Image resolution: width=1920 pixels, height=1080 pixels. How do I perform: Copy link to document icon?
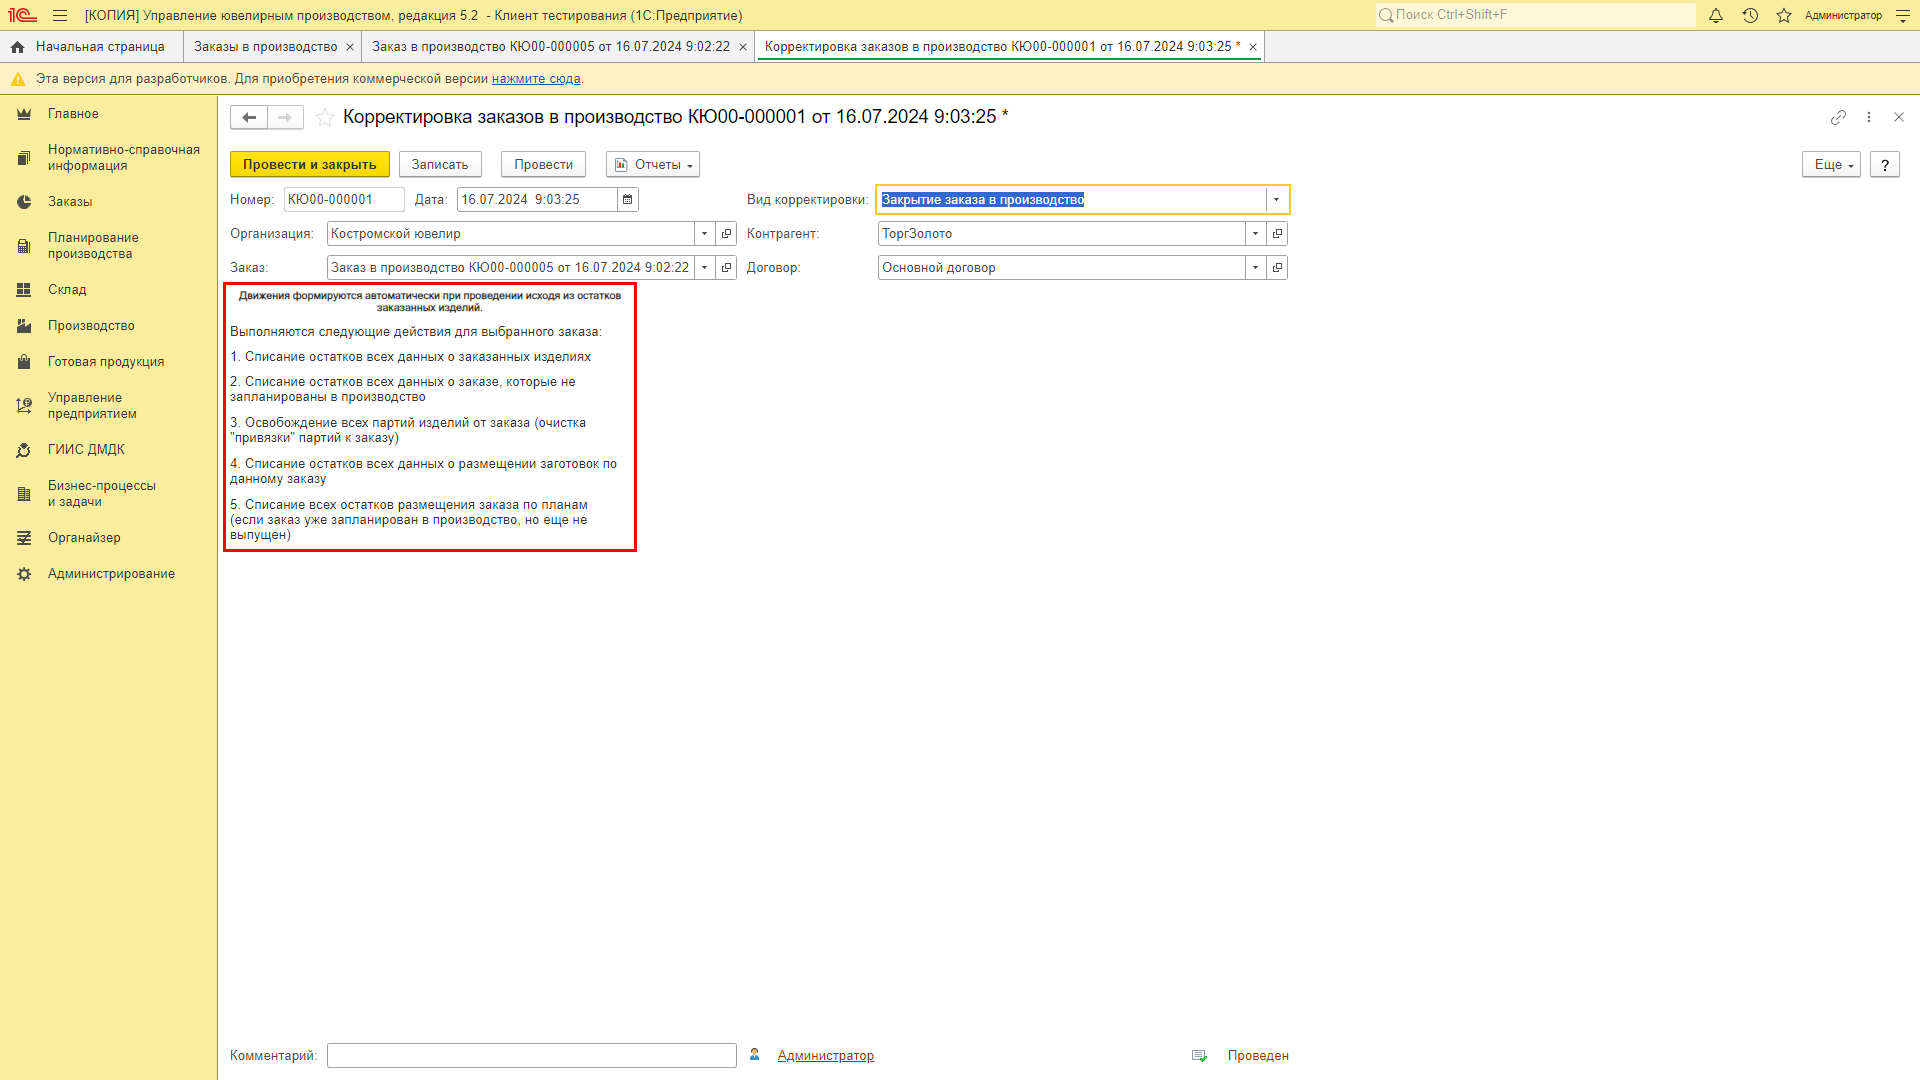pos(1838,117)
